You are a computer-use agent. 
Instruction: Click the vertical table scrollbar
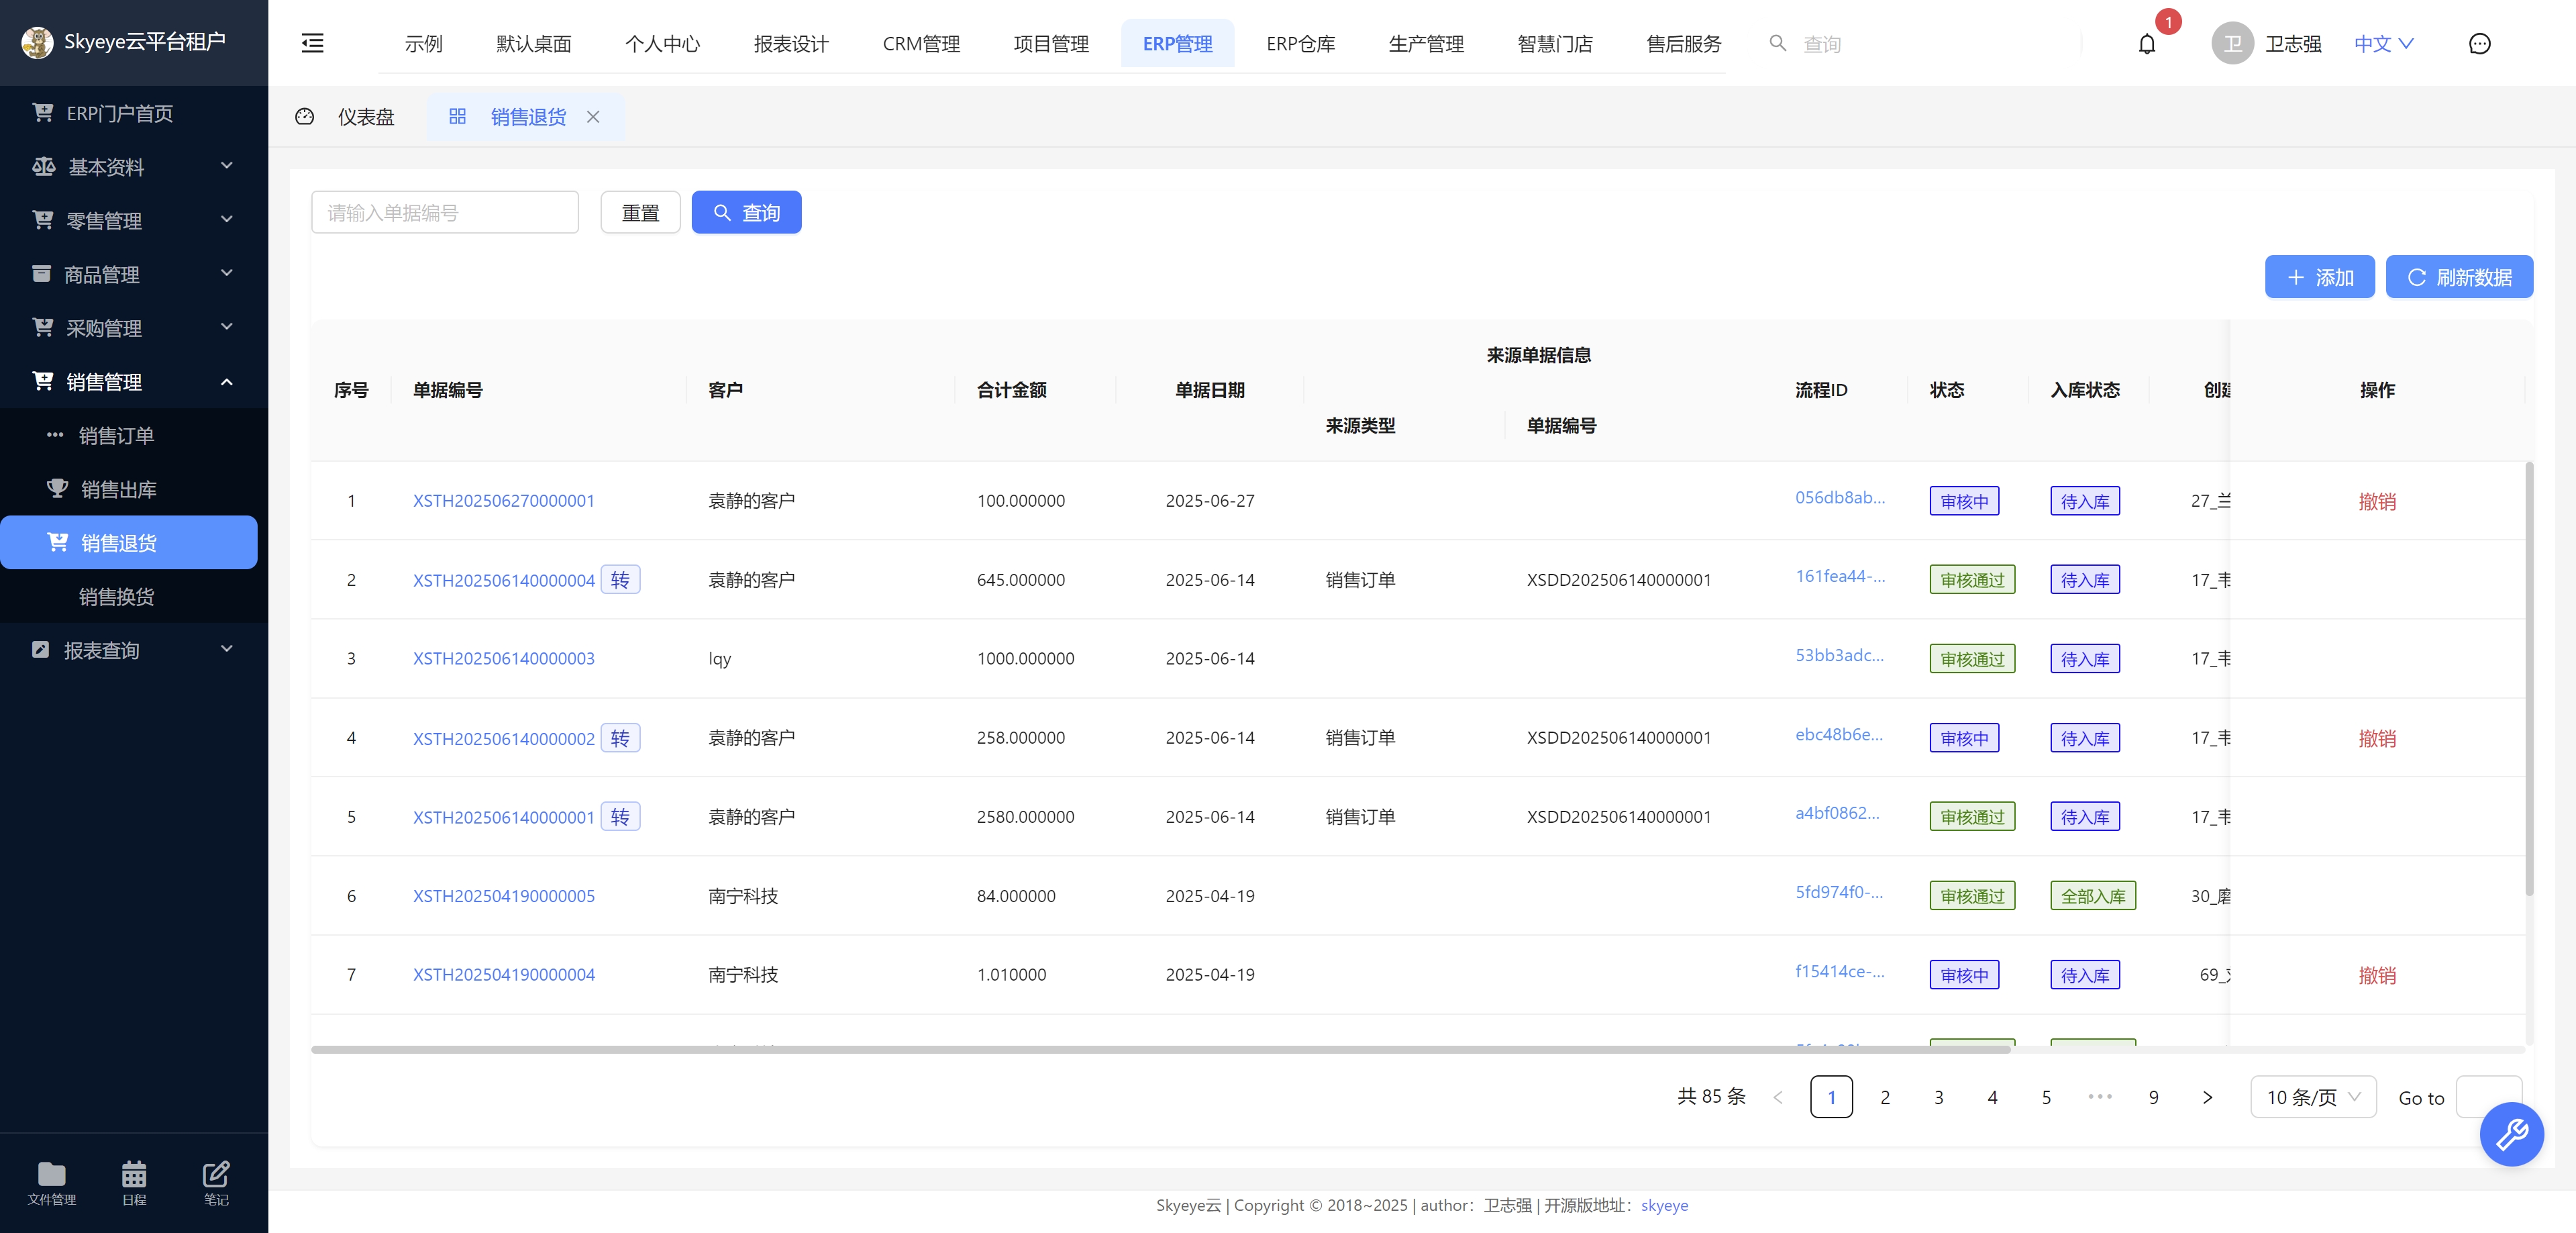(2529, 678)
